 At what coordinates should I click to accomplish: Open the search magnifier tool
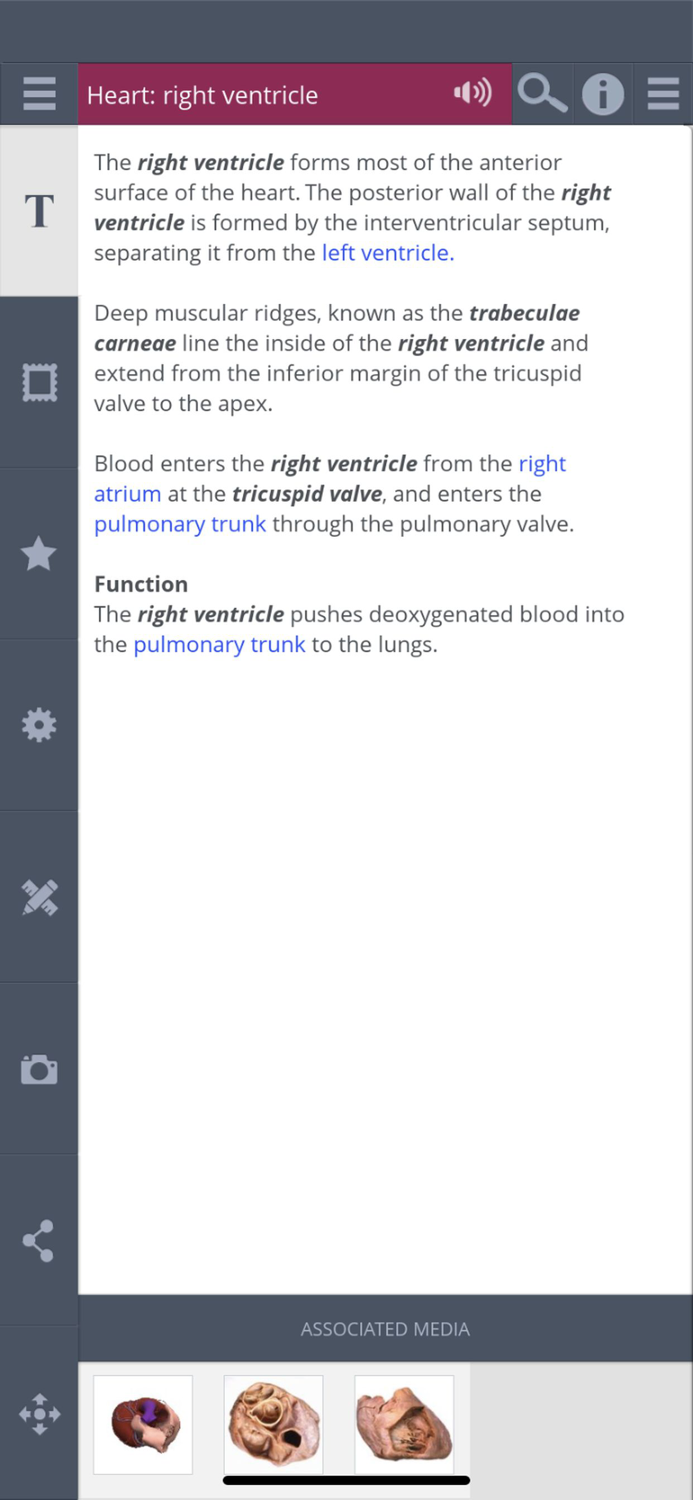pyautogui.click(x=542, y=95)
